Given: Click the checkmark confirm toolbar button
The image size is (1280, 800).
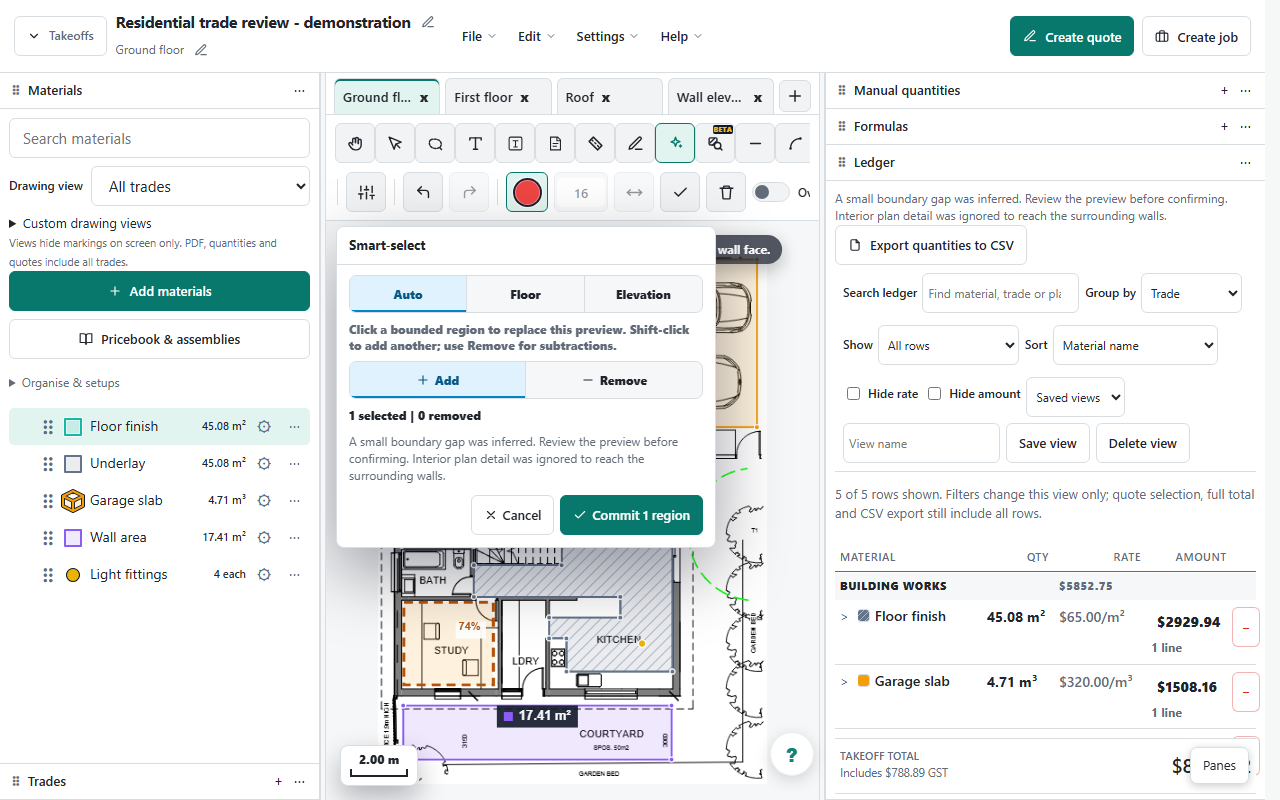Looking at the screenshot, I should [680, 192].
